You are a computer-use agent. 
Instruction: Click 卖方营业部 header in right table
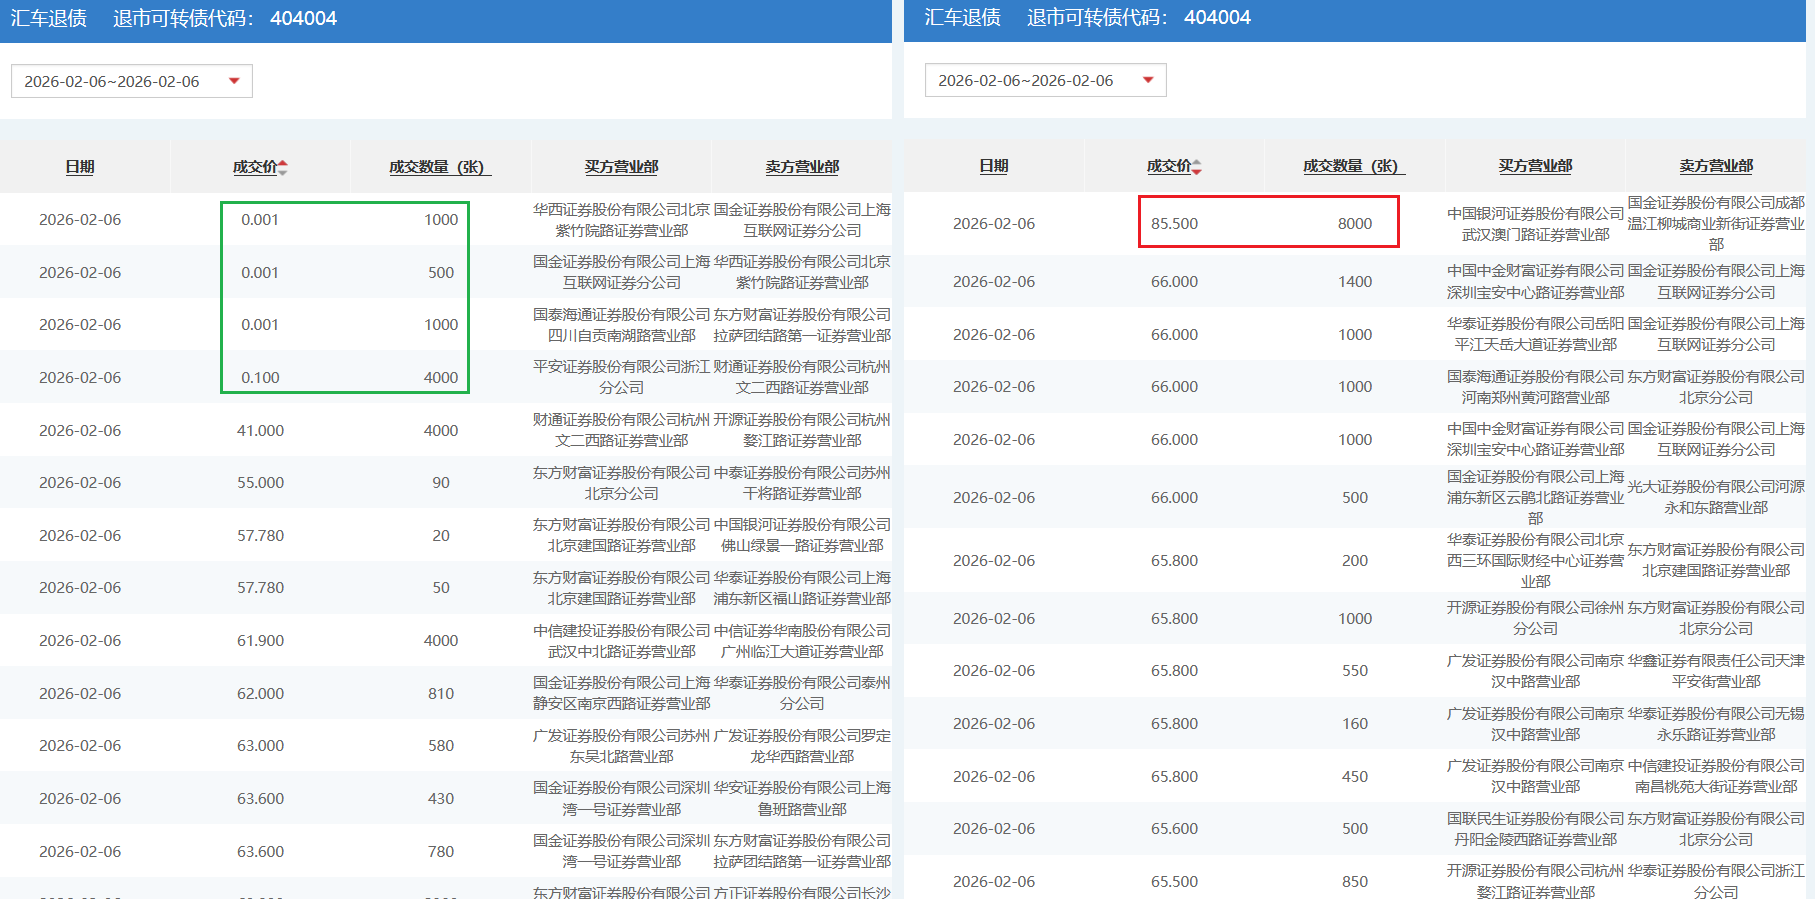[x=1716, y=166]
